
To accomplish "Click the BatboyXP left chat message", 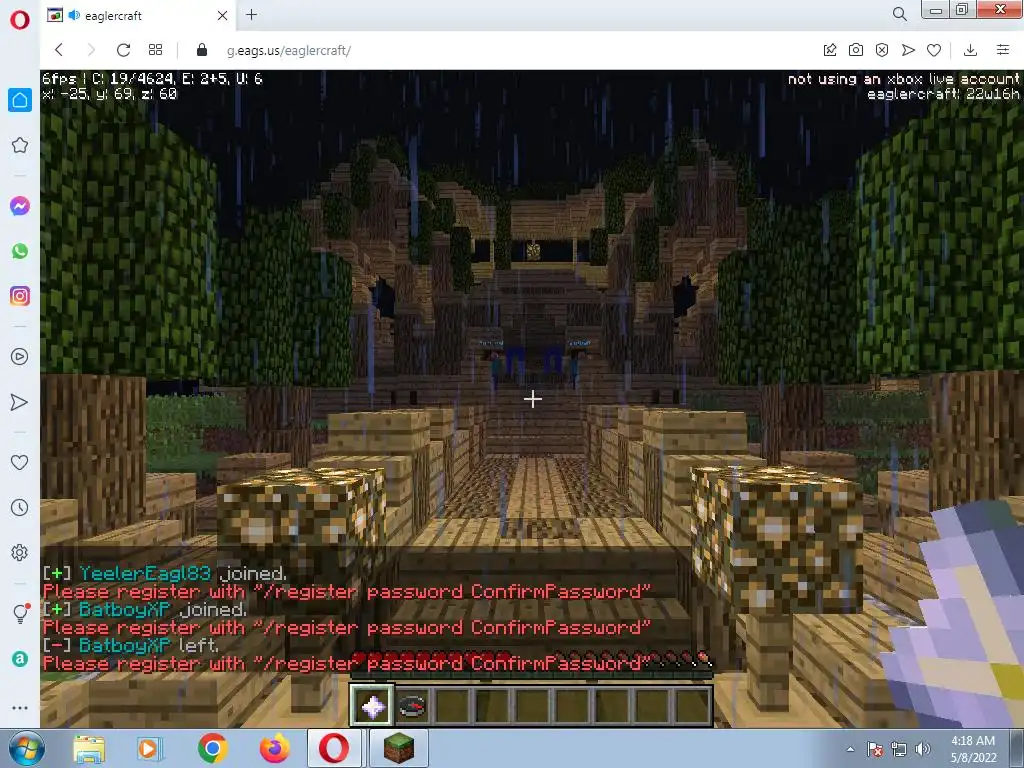I will pos(131,645).
